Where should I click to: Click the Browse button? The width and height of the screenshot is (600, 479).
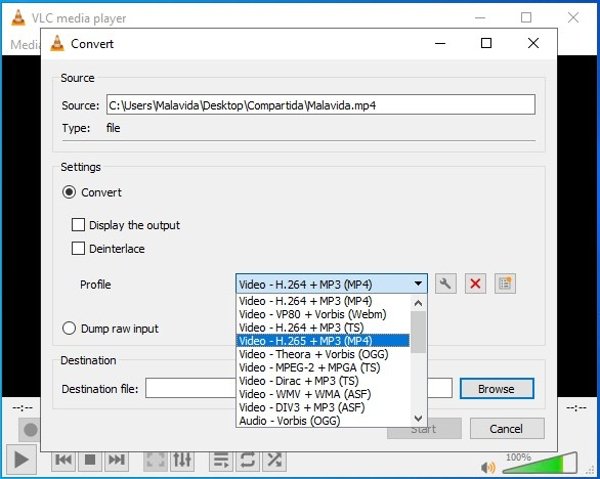497,389
